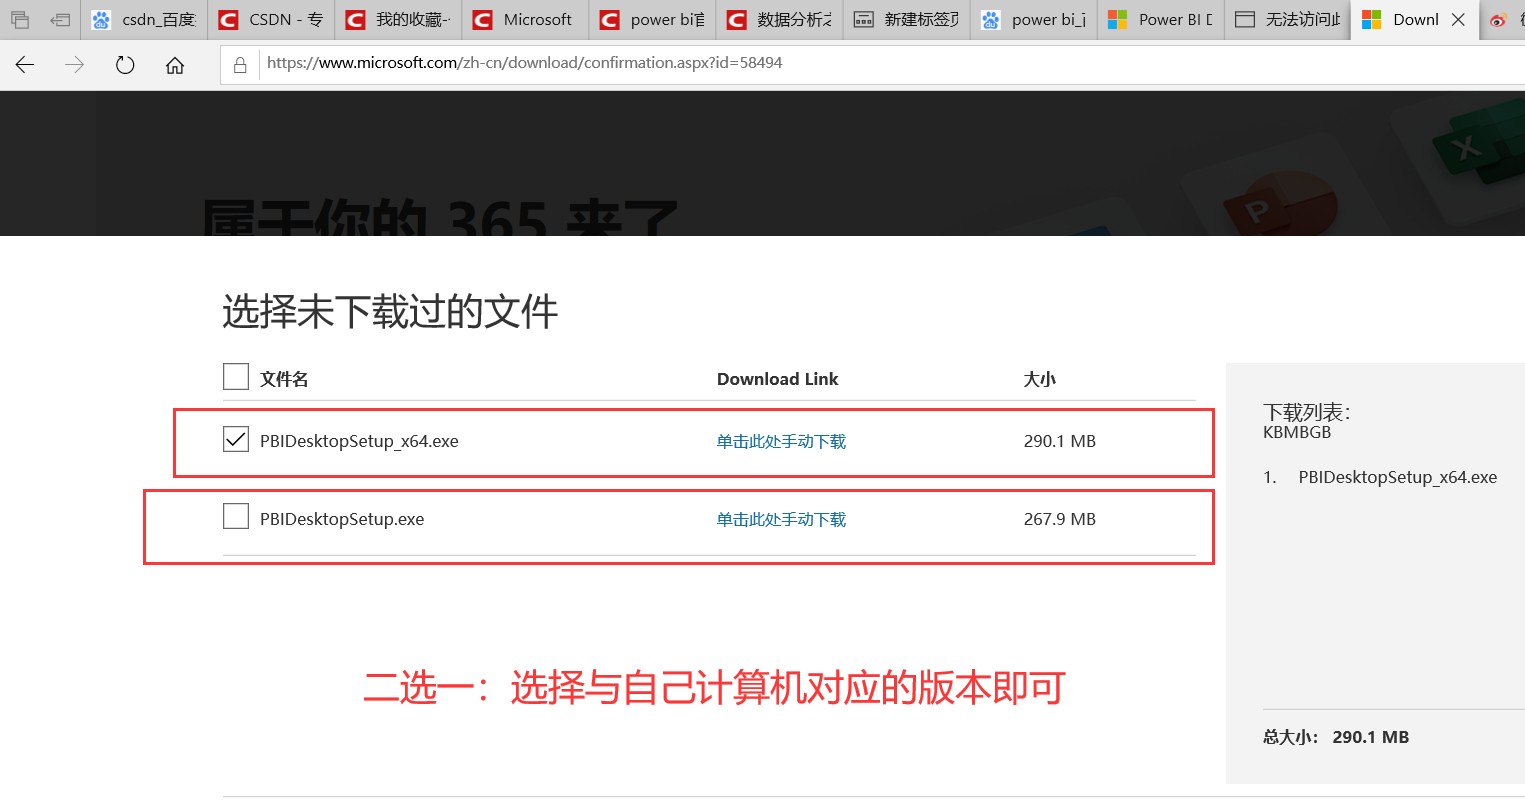Click manual download link for PBIDesktopSetup_x64.exe

click(781, 441)
